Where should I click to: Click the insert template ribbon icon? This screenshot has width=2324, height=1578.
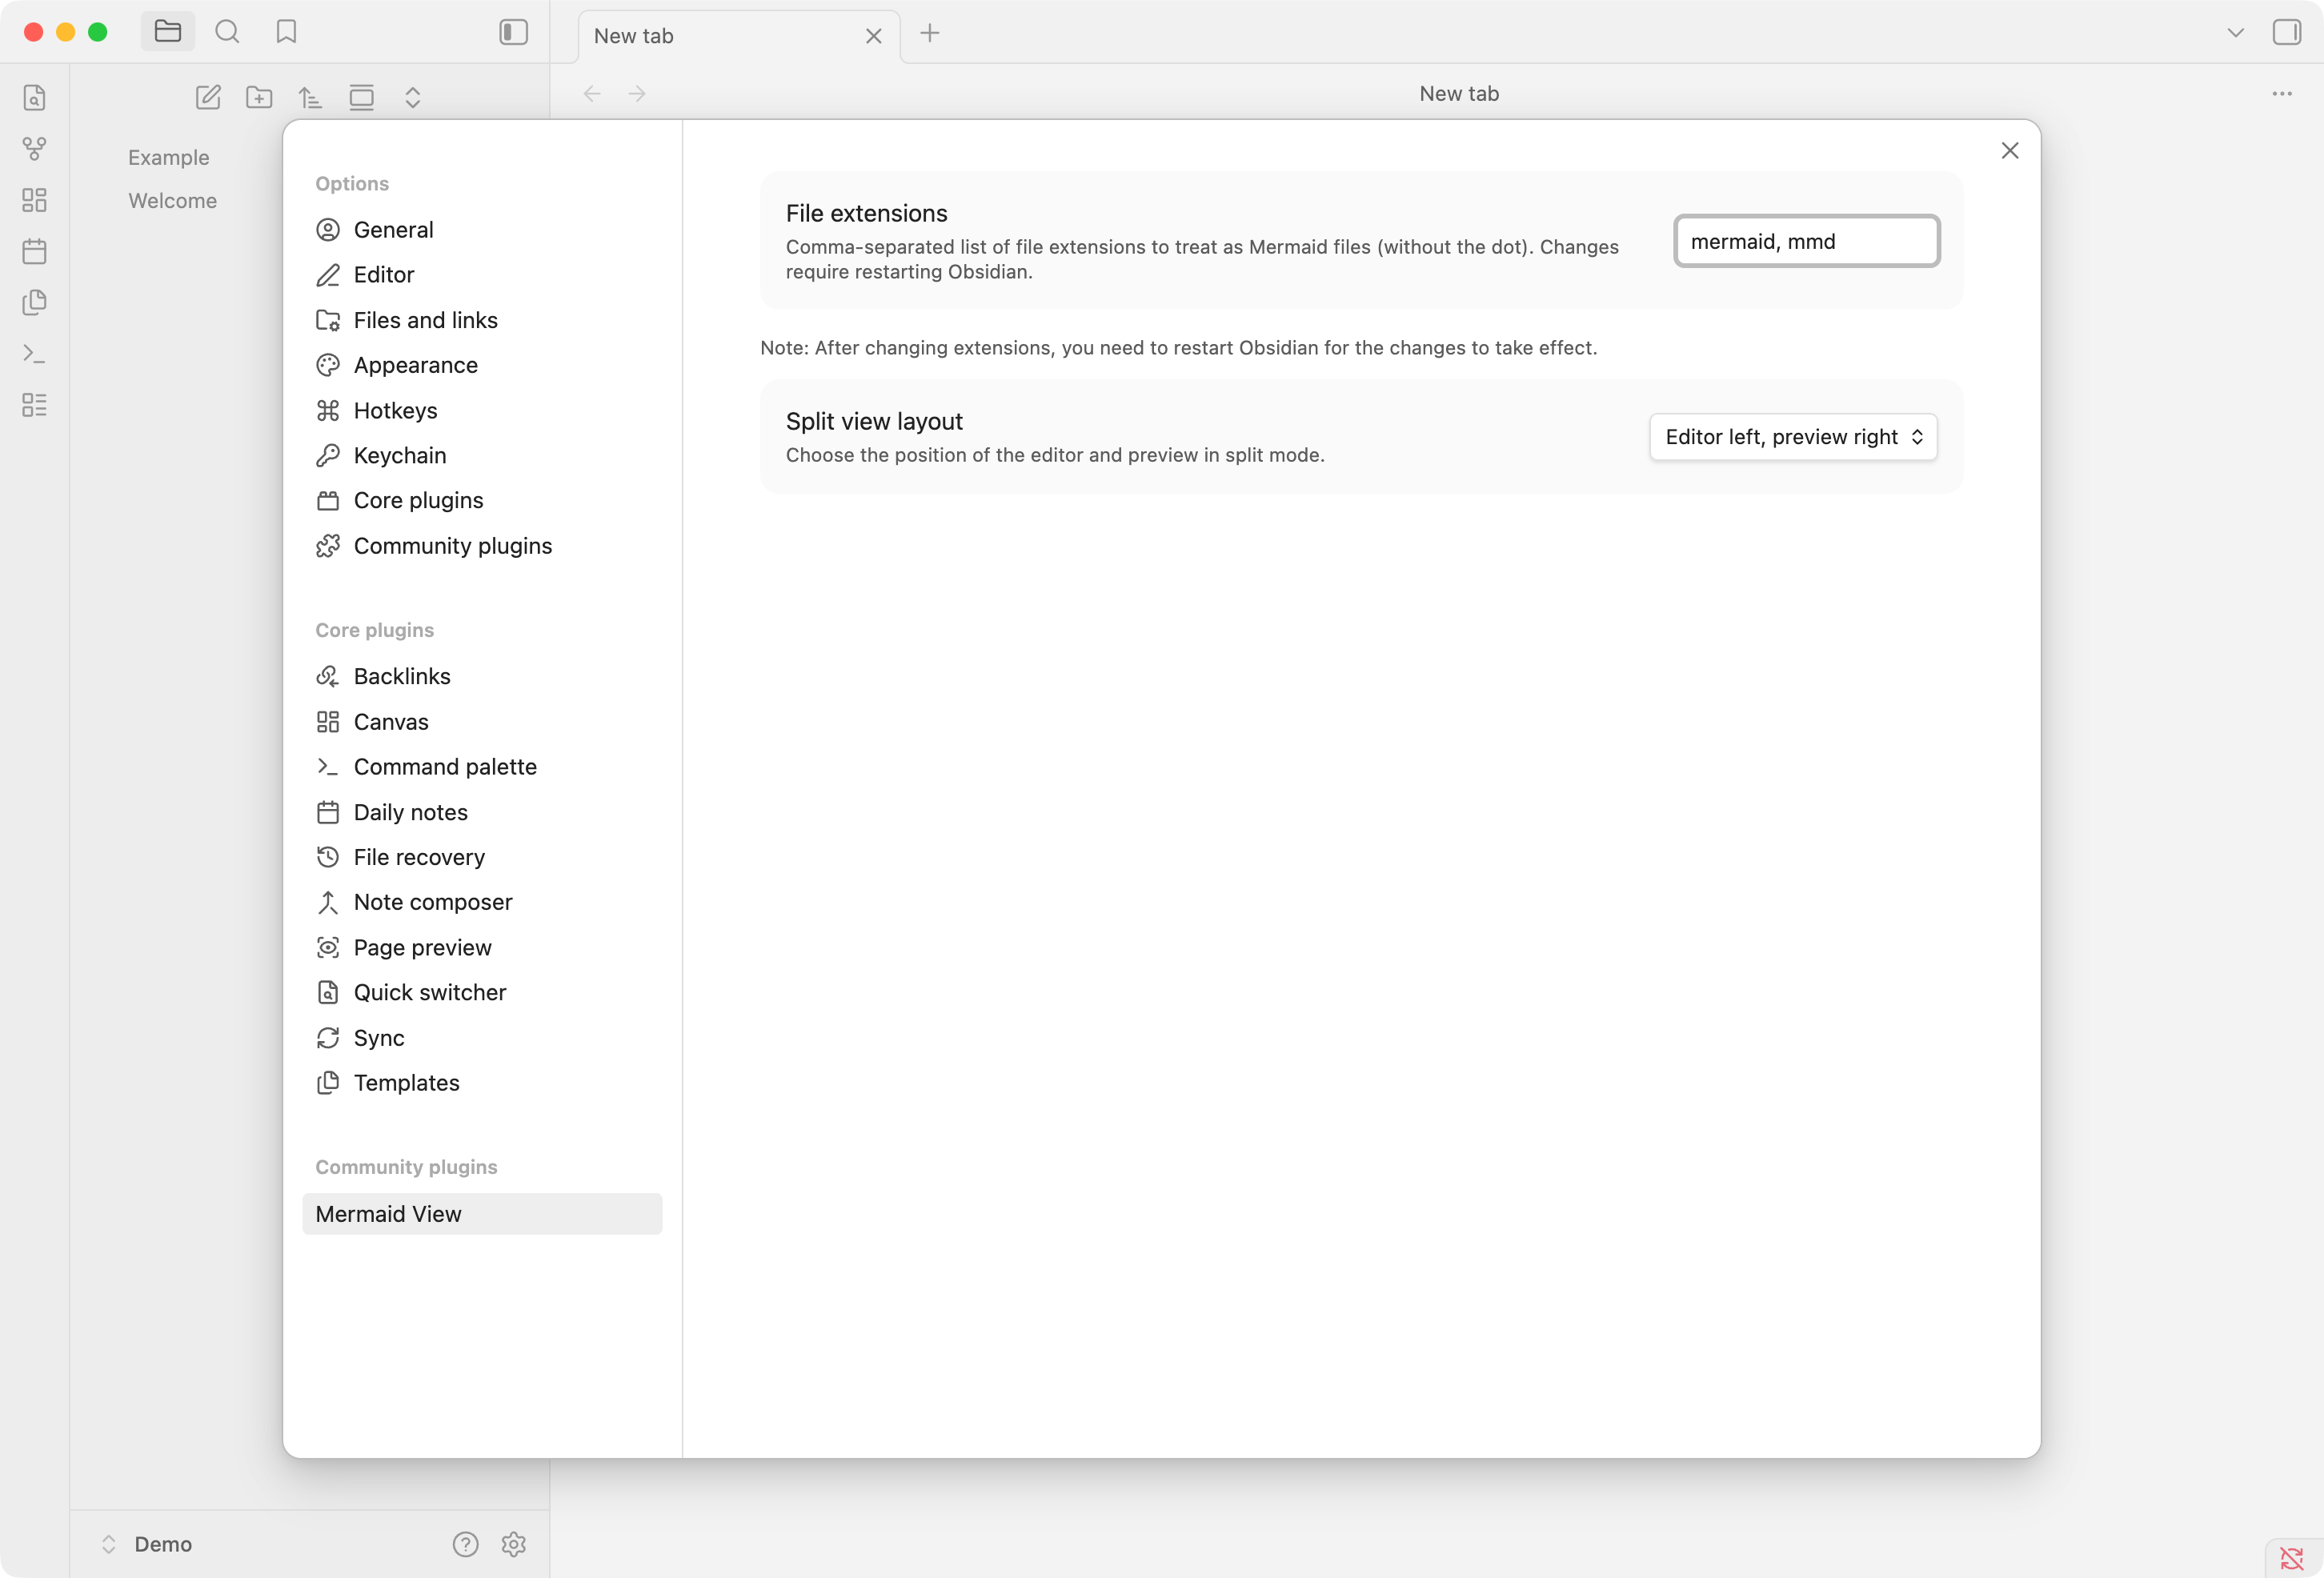click(34, 302)
